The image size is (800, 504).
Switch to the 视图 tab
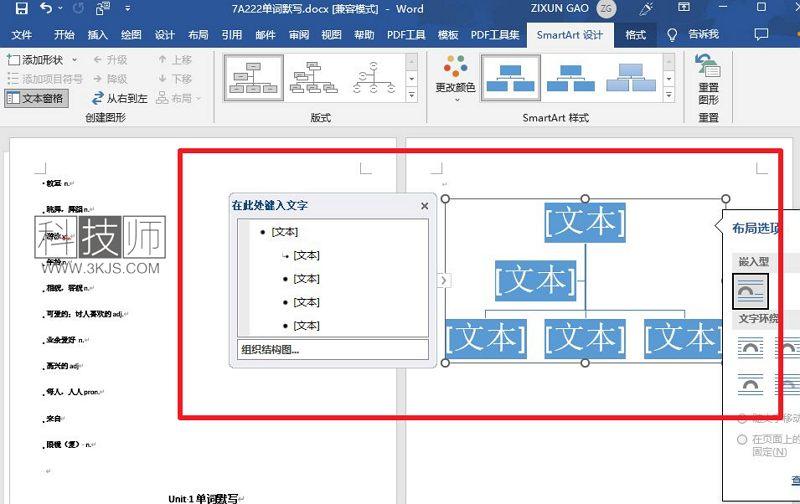tap(331, 35)
